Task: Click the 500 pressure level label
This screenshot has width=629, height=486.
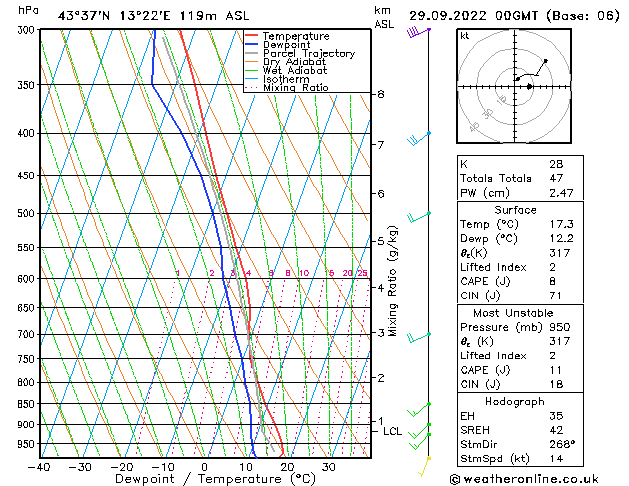Action: click(x=28, y=213)
